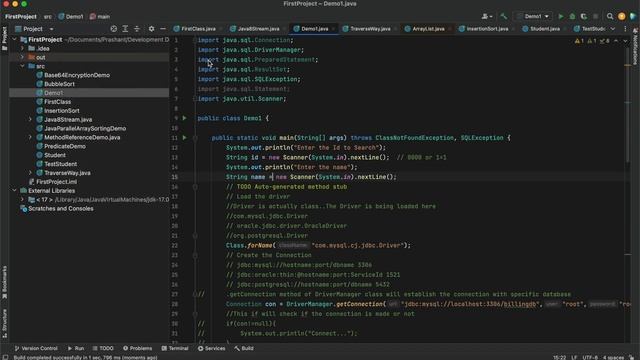Collapse the FirstProject root node
This screenshot has width=640, height=360.
pyautogui.click(x=15, y=40)
